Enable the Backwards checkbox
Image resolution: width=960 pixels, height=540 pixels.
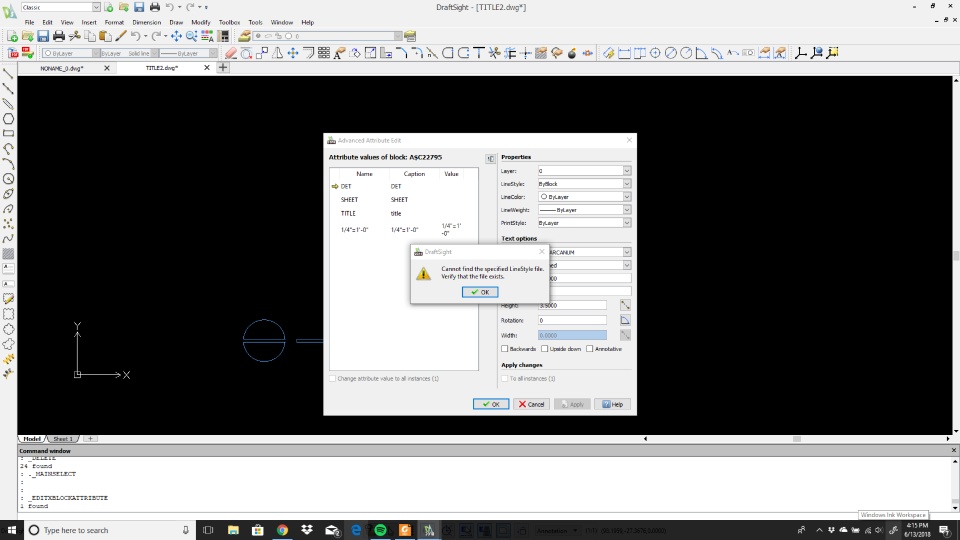[504, 349]
